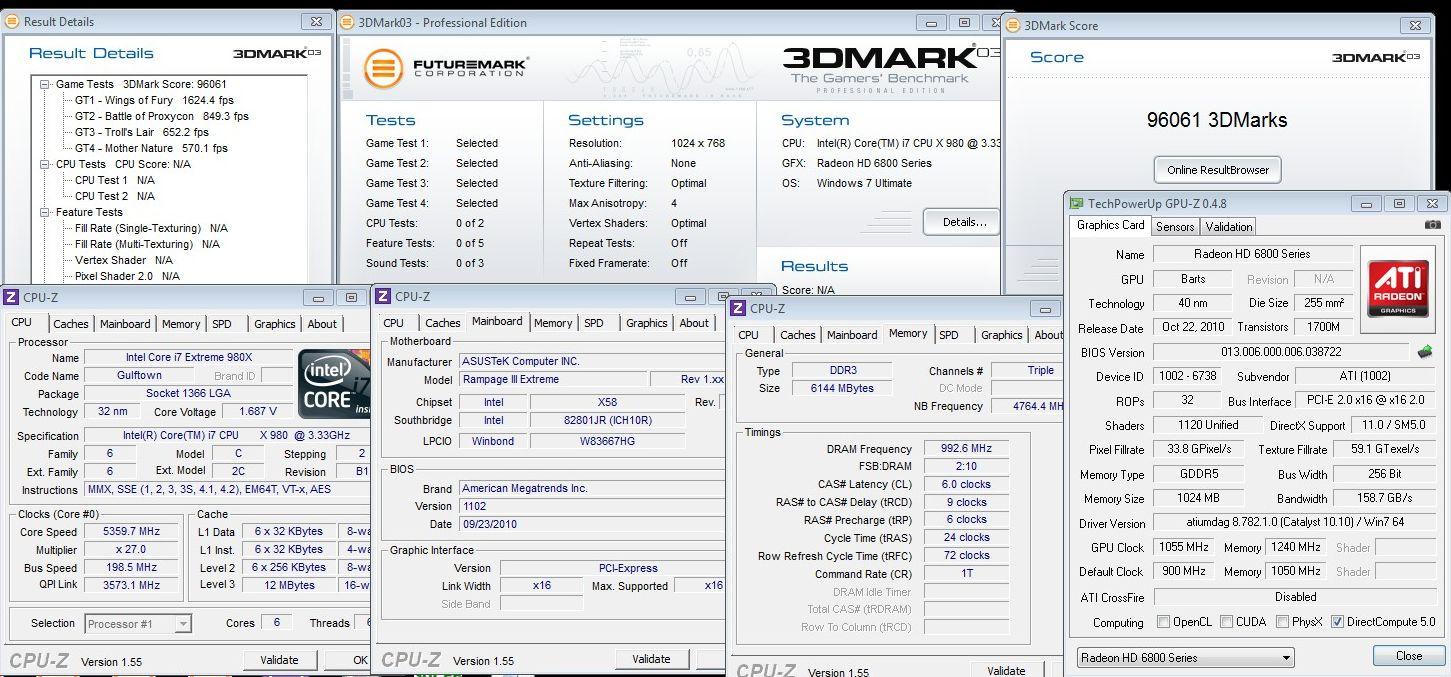Click the Online ResultBrowser button
The height and width of the screenshot is (677, 1451).
[x=1217, y=170]
